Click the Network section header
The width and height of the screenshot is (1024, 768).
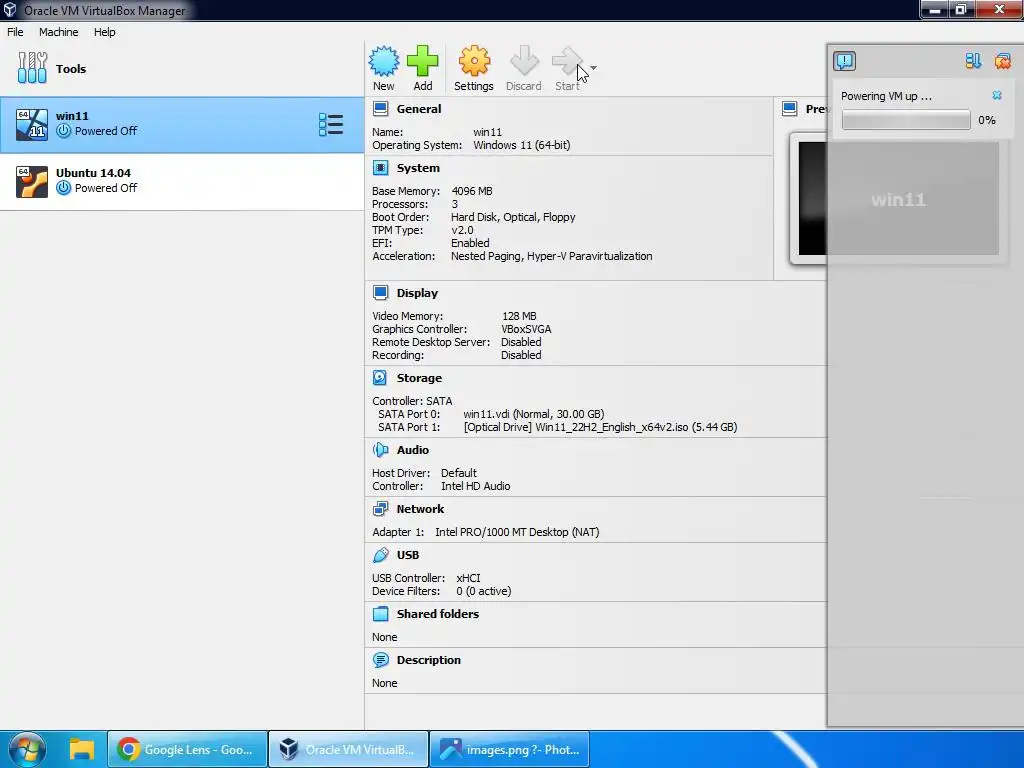click(420, 509)
